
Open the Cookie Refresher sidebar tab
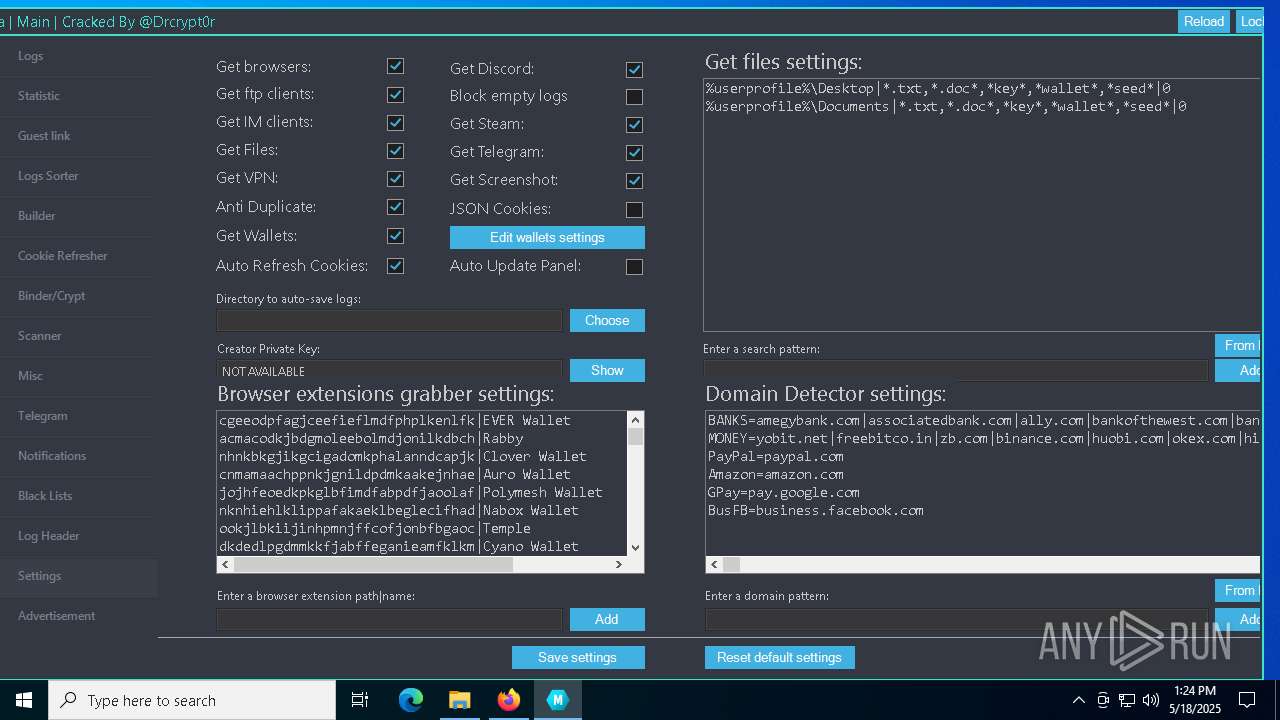coord(78,256)
